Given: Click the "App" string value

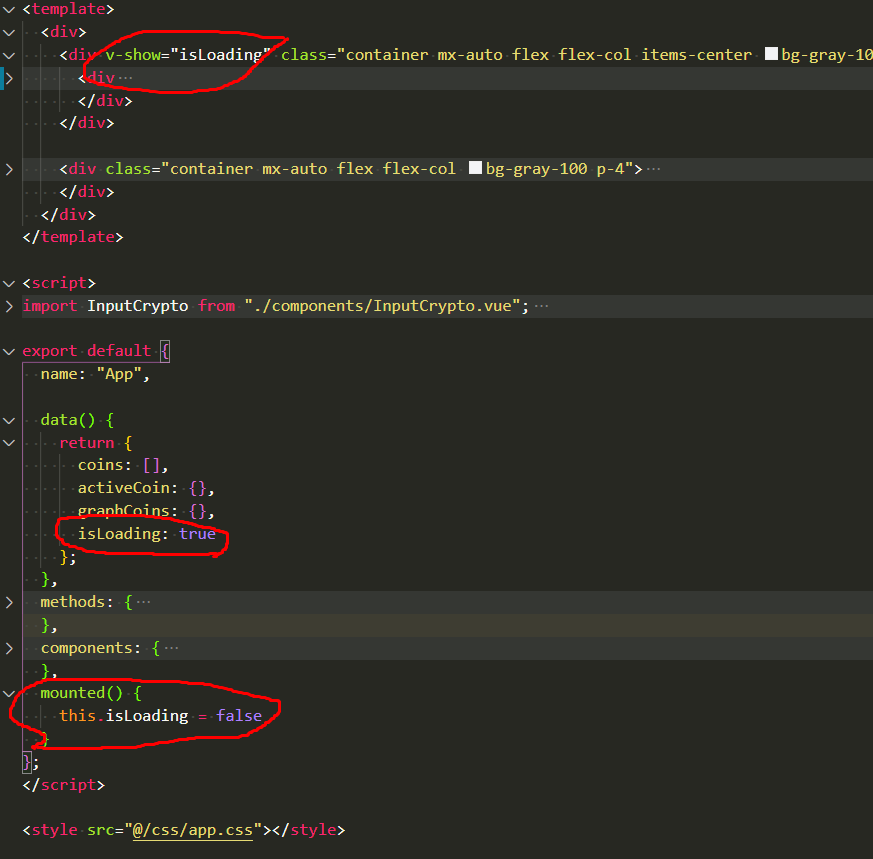Looking at the screenshot, I should click(x=119, y=374).
